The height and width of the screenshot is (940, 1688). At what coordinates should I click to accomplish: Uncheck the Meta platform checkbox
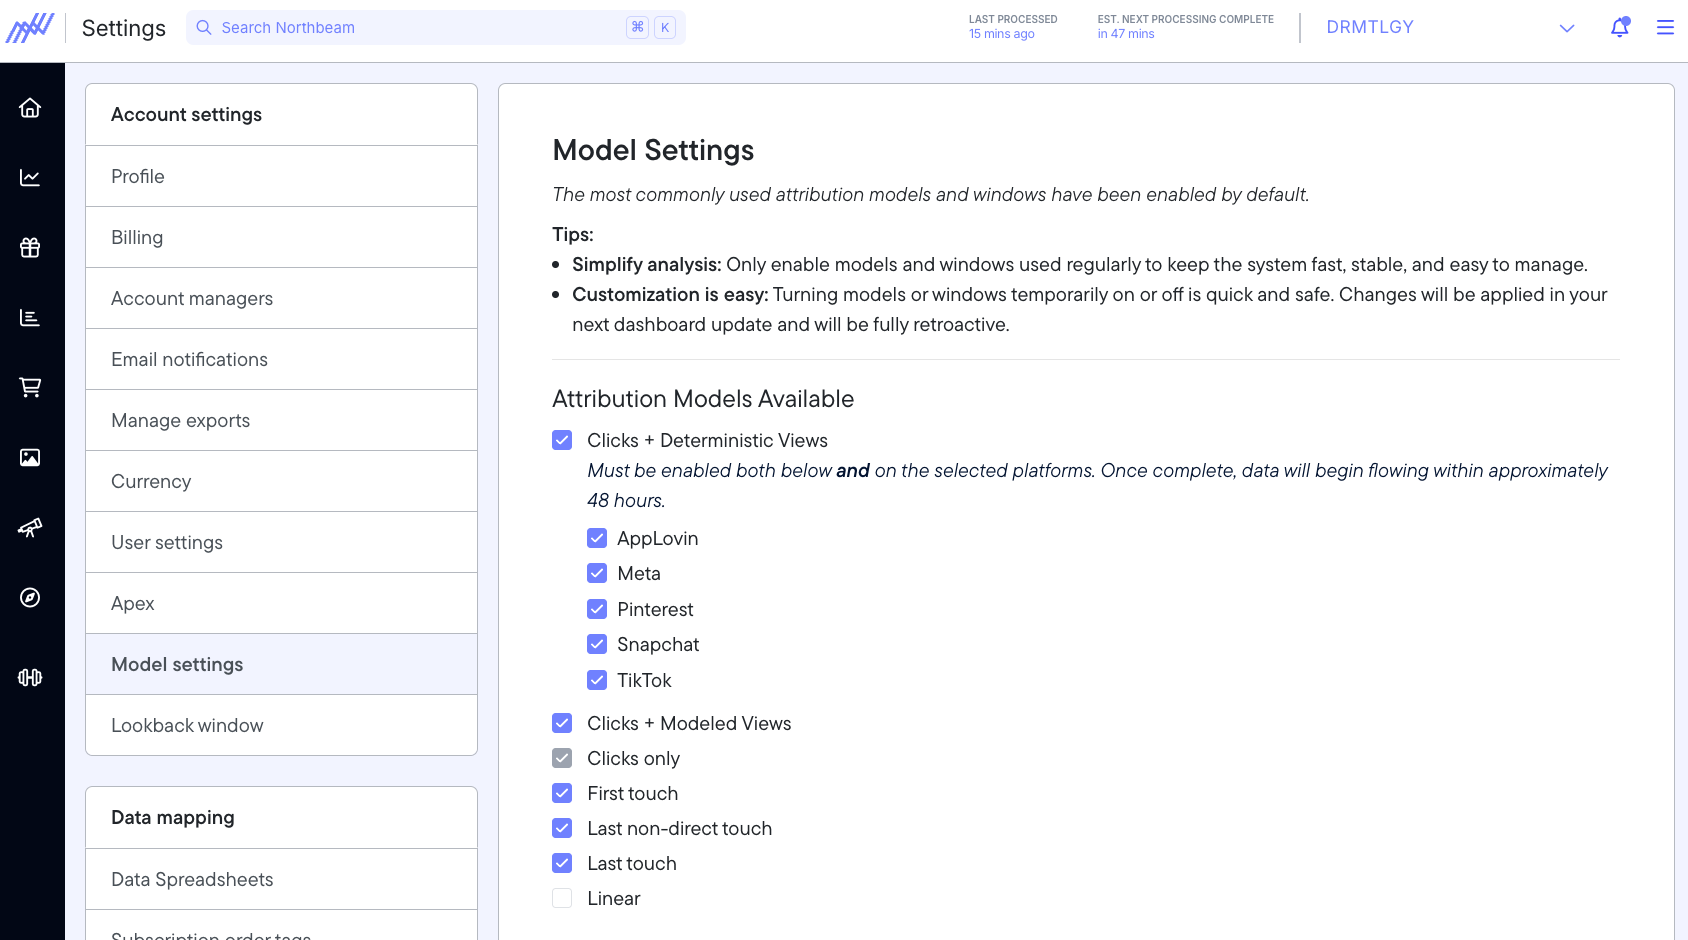point(597,573)
